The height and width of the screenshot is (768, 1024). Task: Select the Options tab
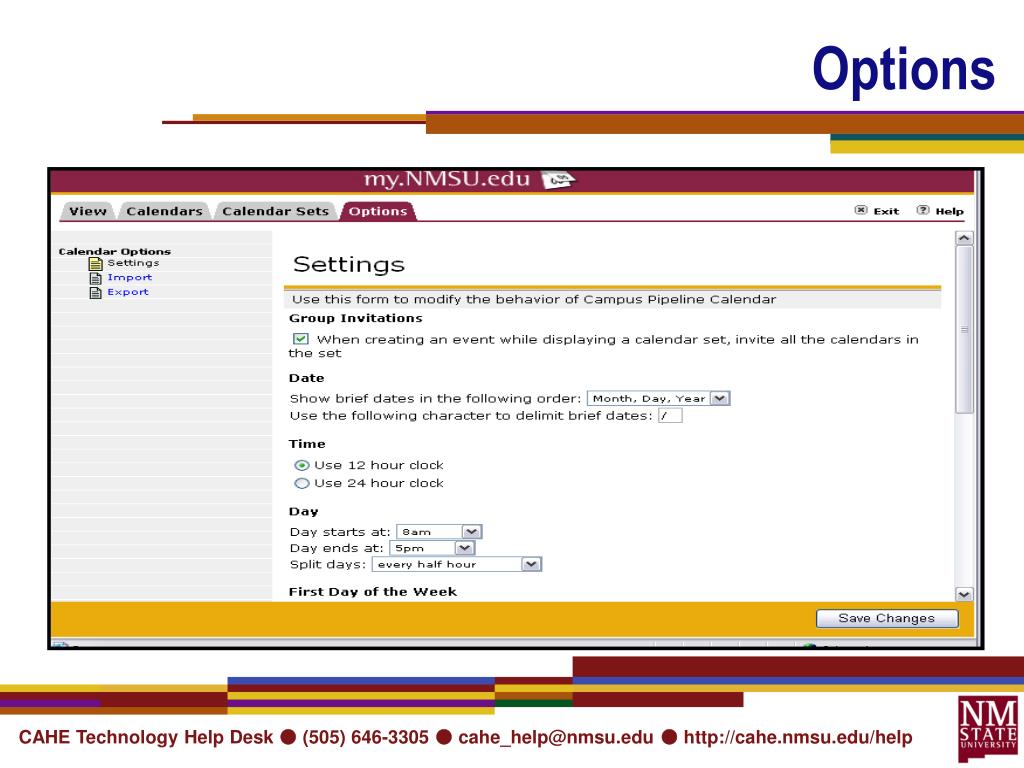(x=378, y=212)
